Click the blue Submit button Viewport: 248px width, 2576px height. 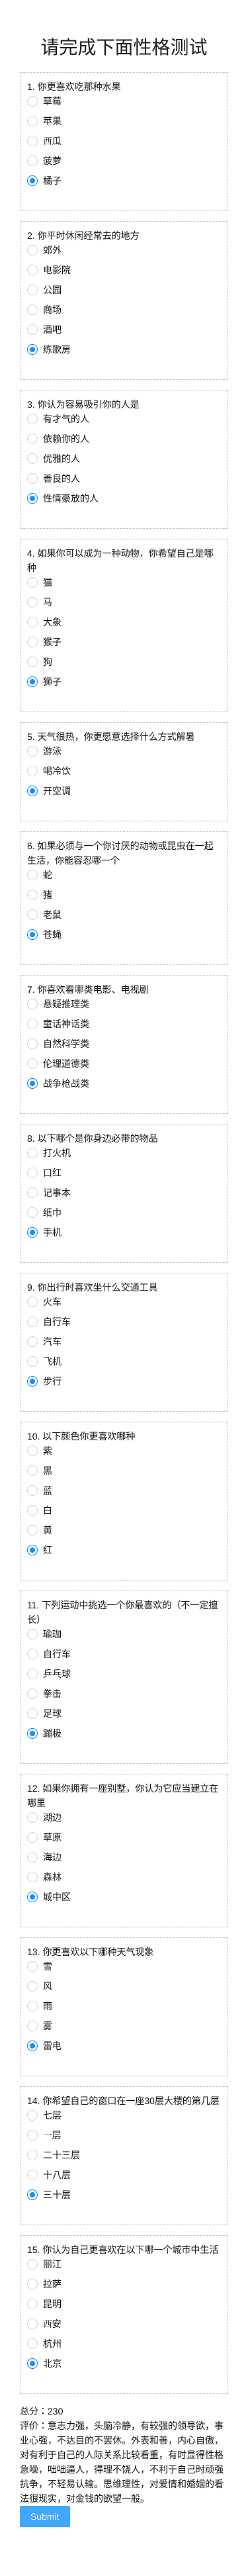tap(45, 2516)
